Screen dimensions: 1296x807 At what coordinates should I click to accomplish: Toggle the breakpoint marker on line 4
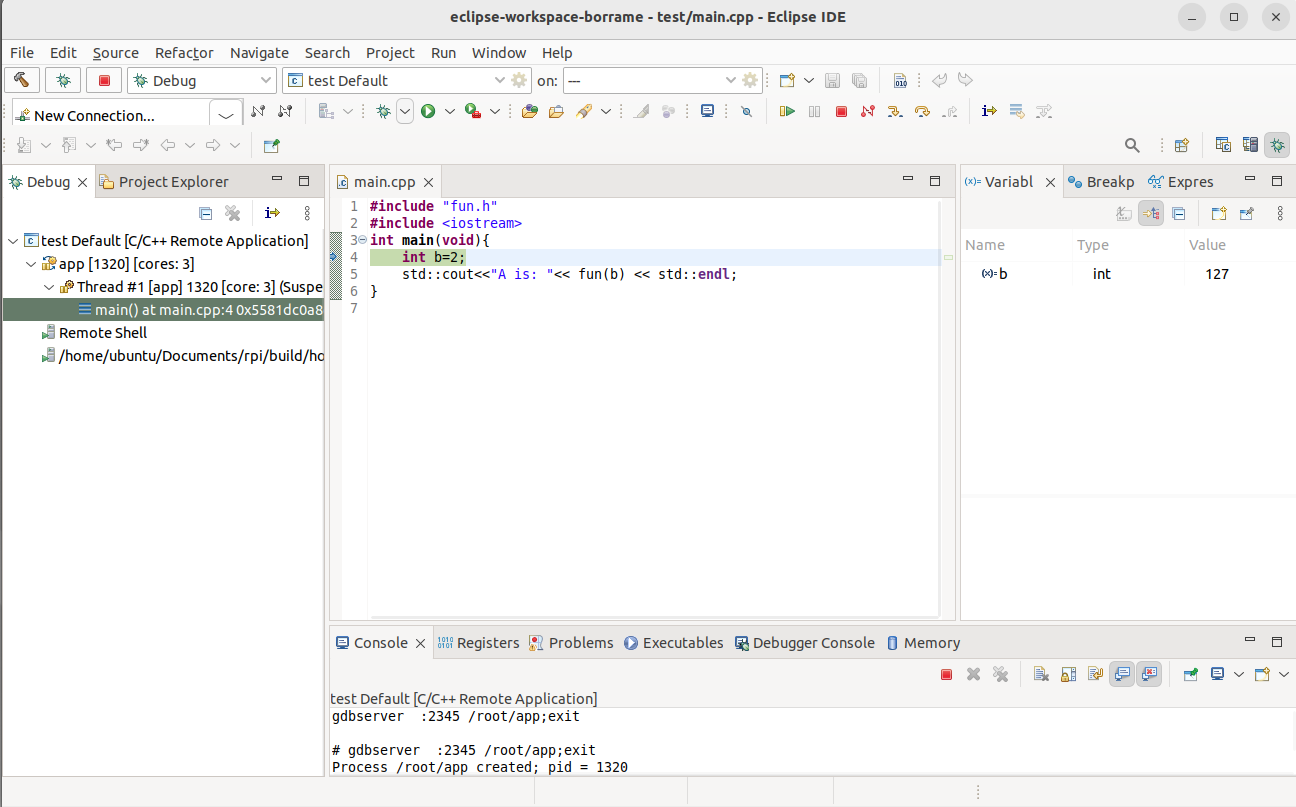tap(335, 258)
